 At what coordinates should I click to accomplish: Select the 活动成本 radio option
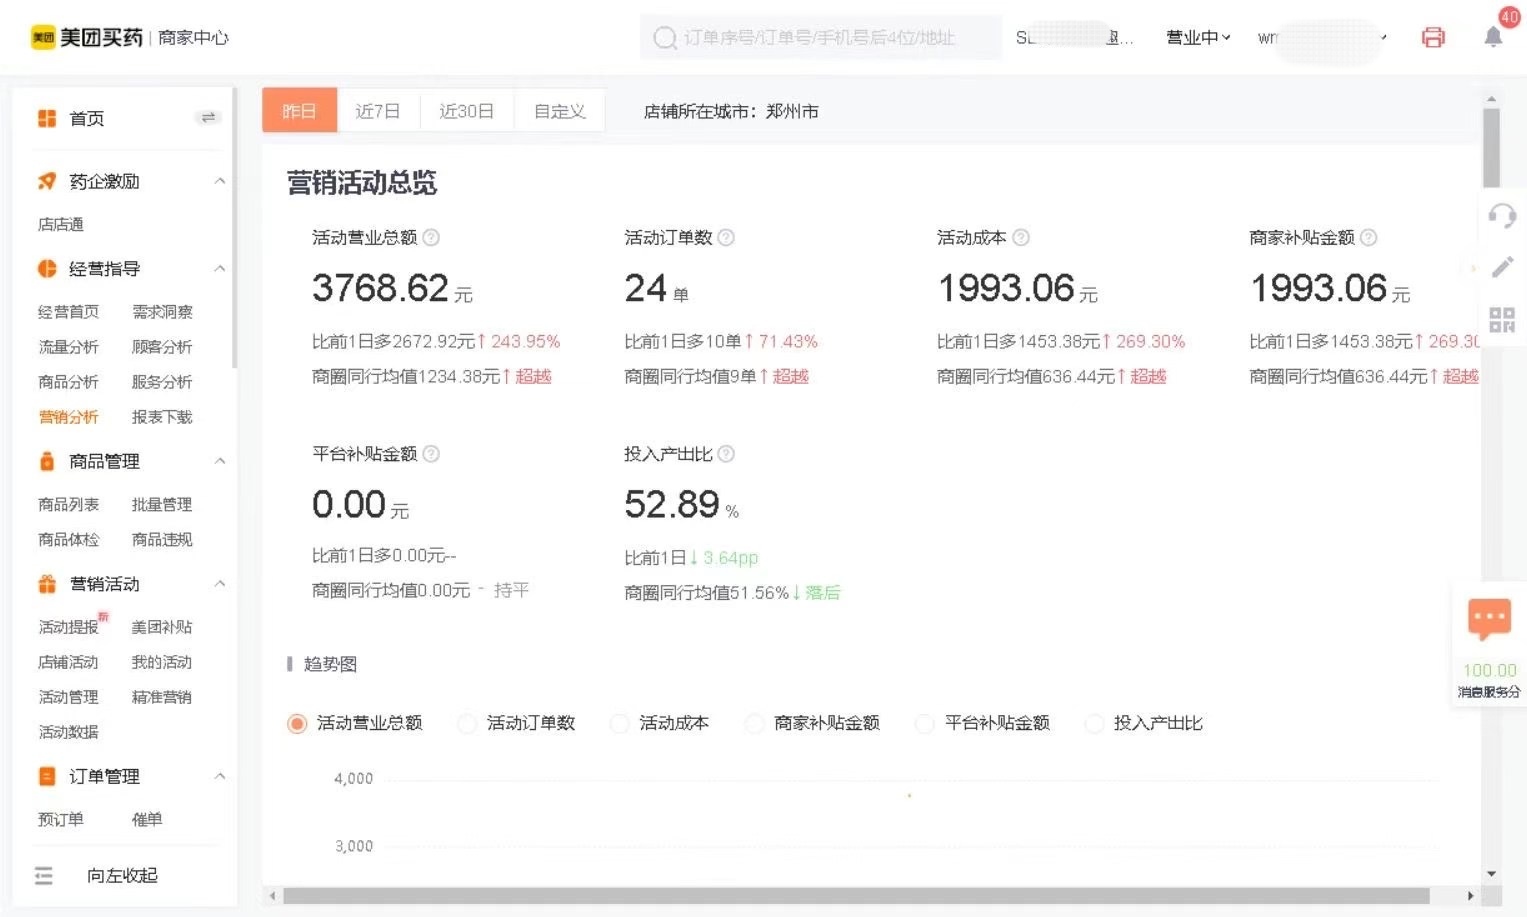(x=619, y=724)
